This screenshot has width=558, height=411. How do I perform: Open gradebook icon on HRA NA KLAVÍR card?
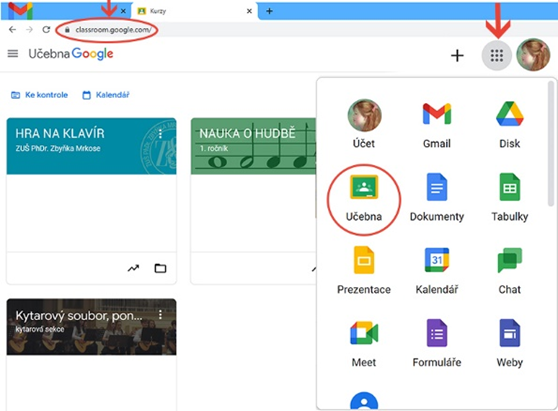(133, 268)
